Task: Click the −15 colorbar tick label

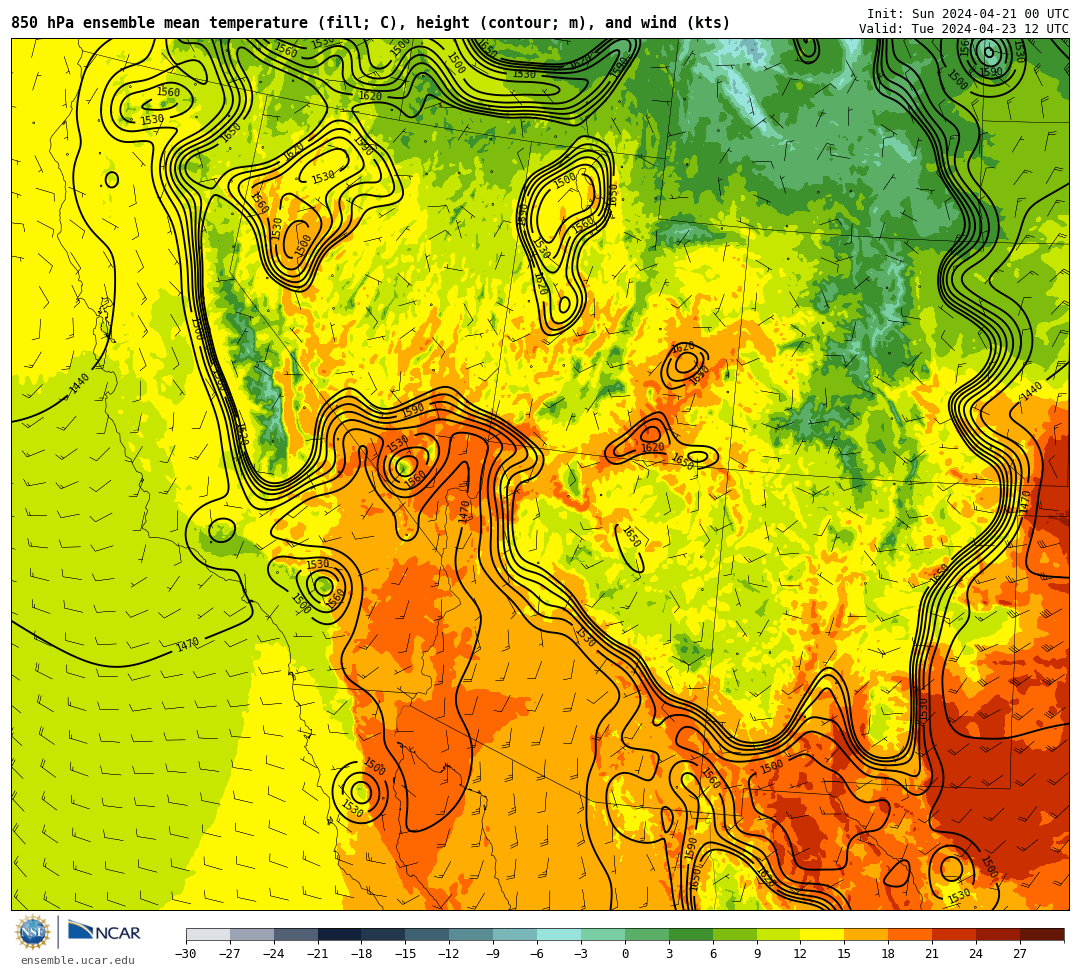Action: point(406,954)
